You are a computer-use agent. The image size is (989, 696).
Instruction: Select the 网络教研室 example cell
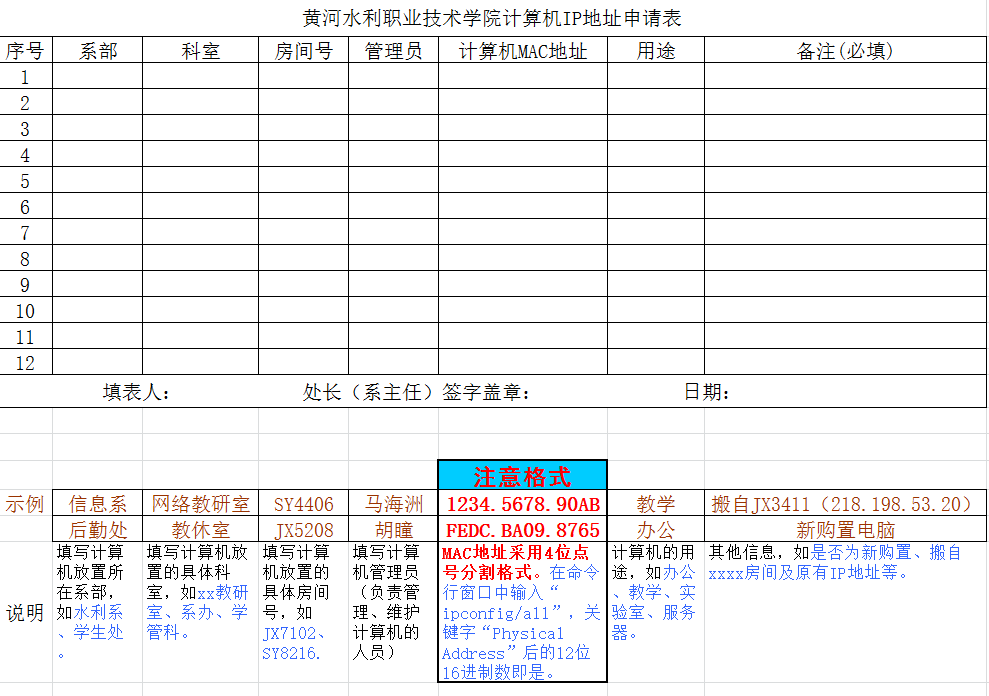(200, 504)
